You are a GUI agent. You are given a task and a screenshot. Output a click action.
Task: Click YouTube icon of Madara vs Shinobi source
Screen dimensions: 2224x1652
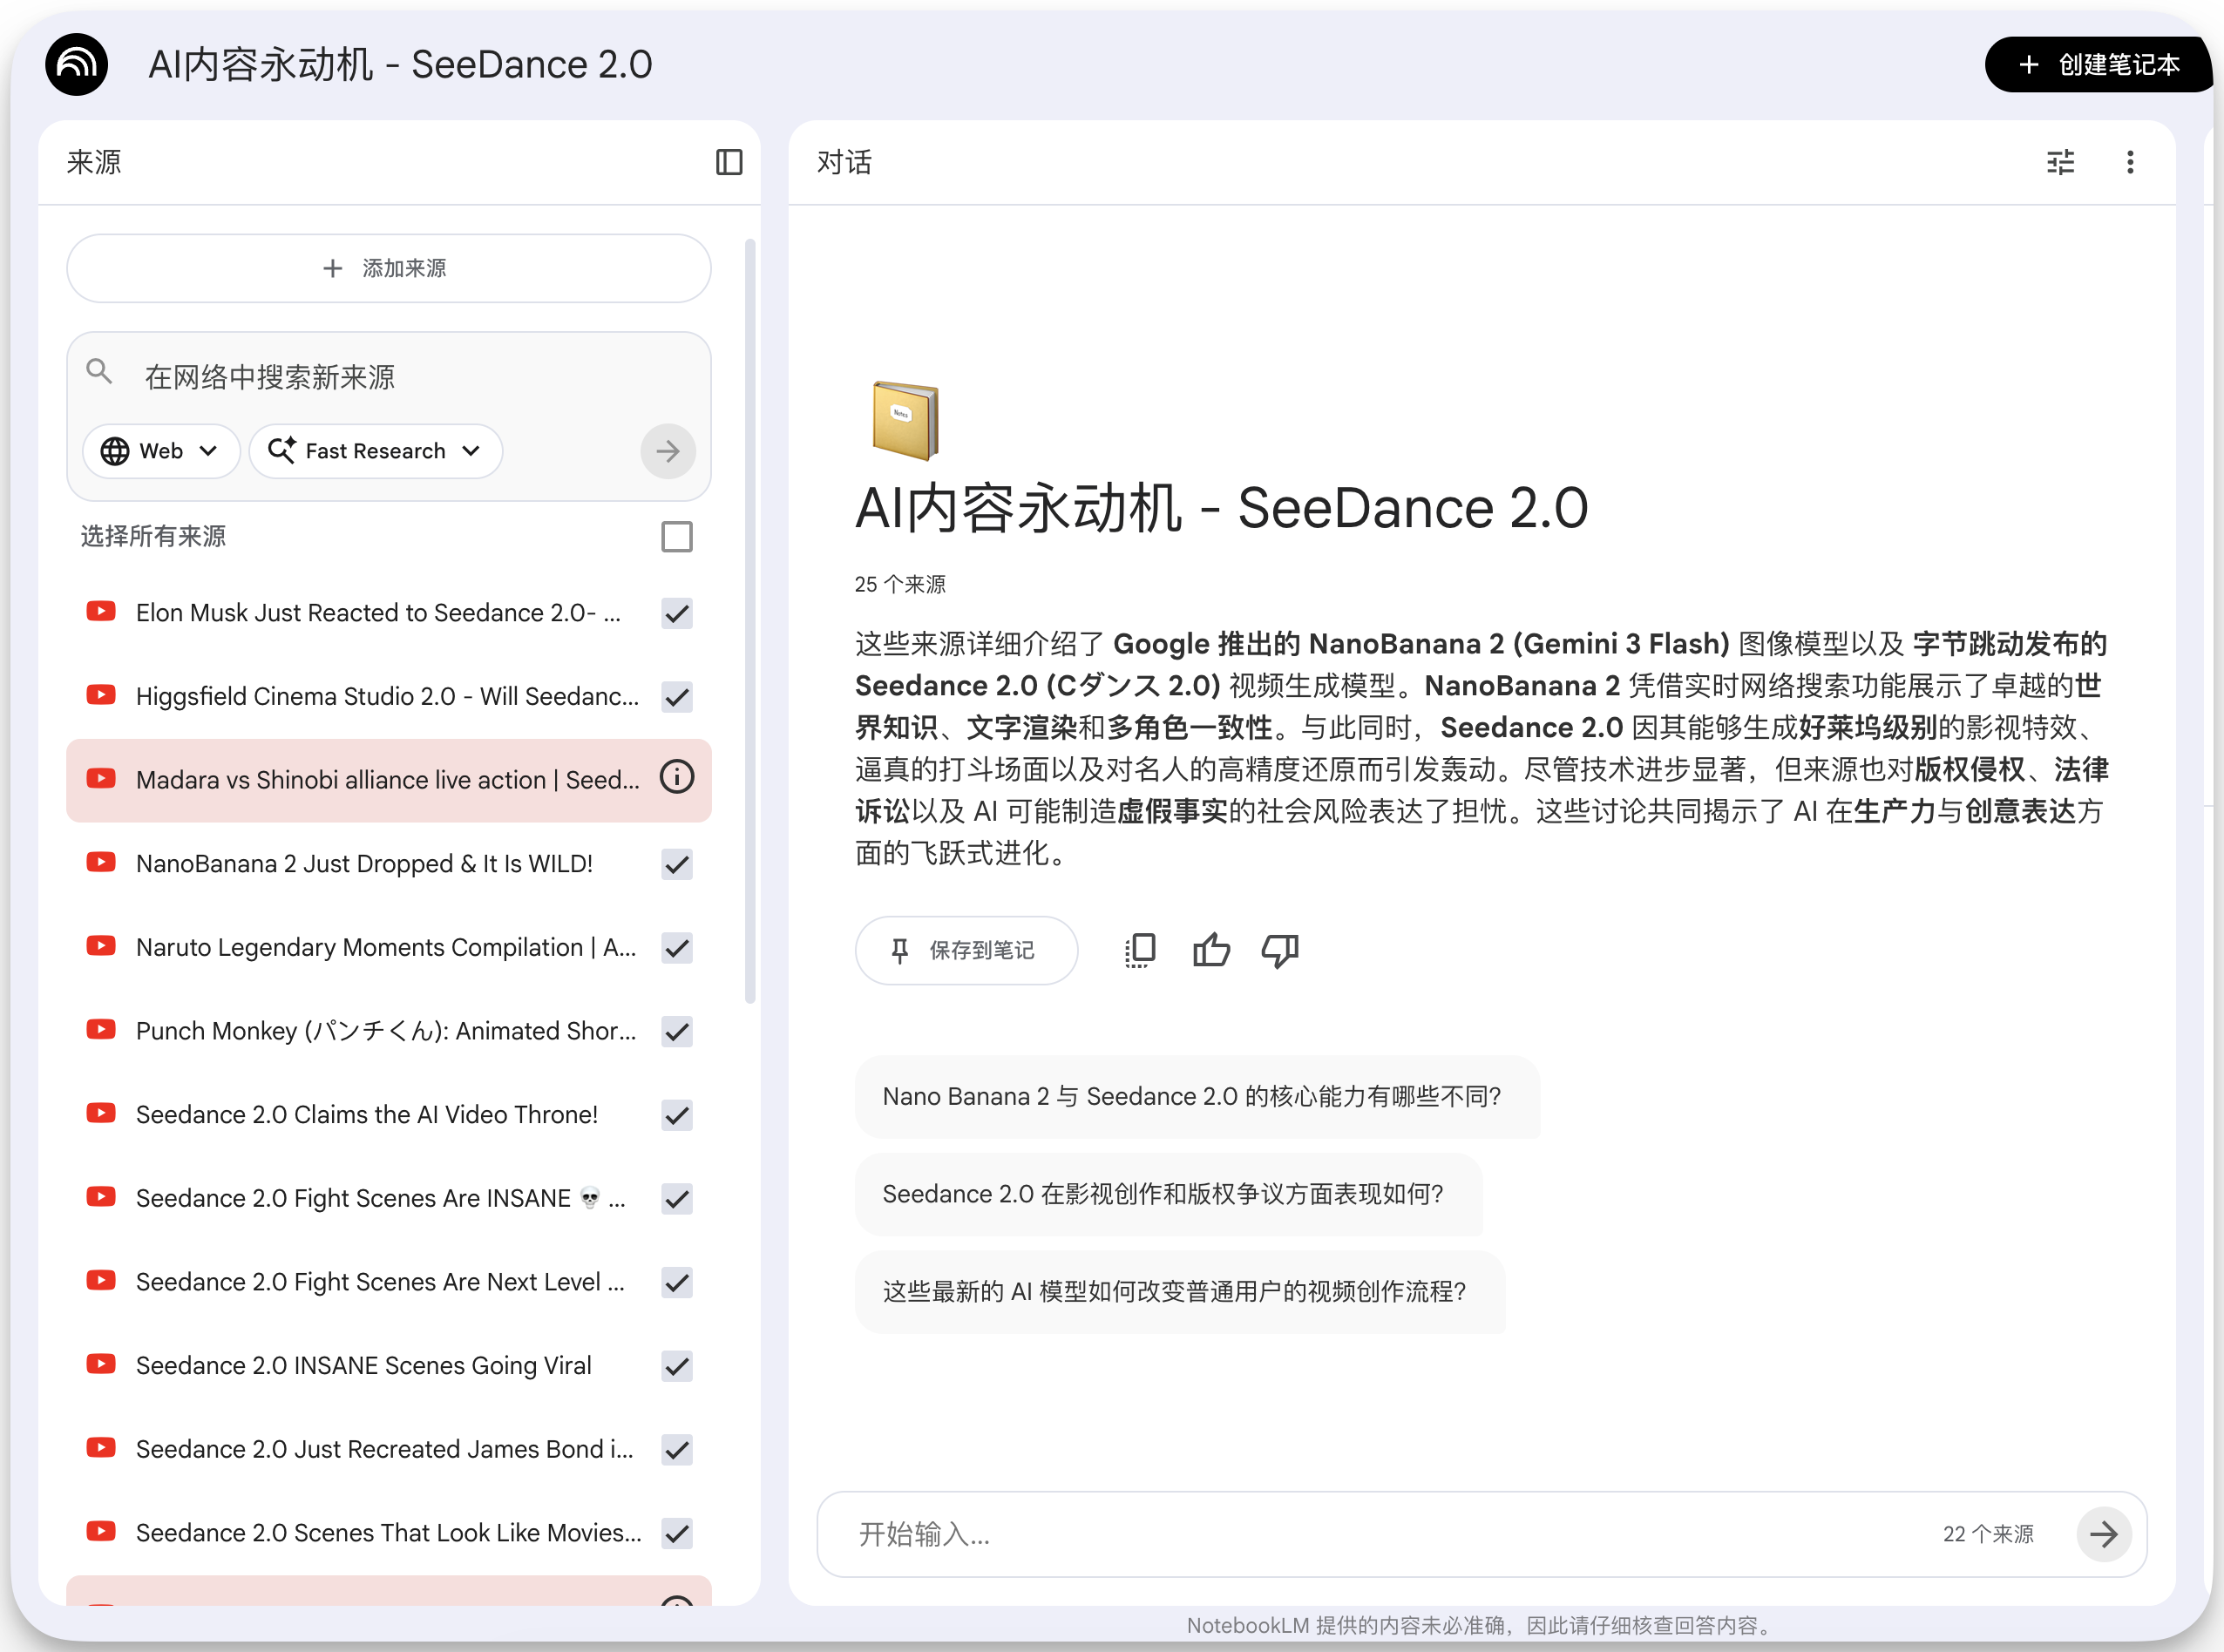tap(101, 778)
